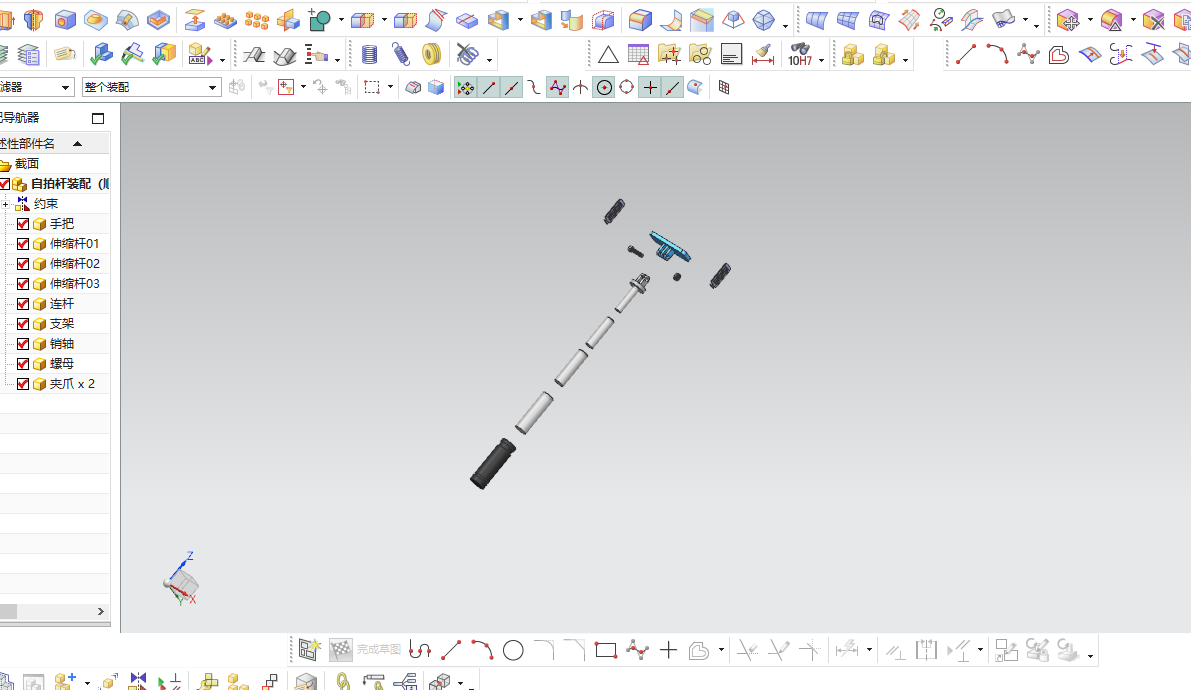Select the Rectangle sketch tool

click(x=605, y=650)
